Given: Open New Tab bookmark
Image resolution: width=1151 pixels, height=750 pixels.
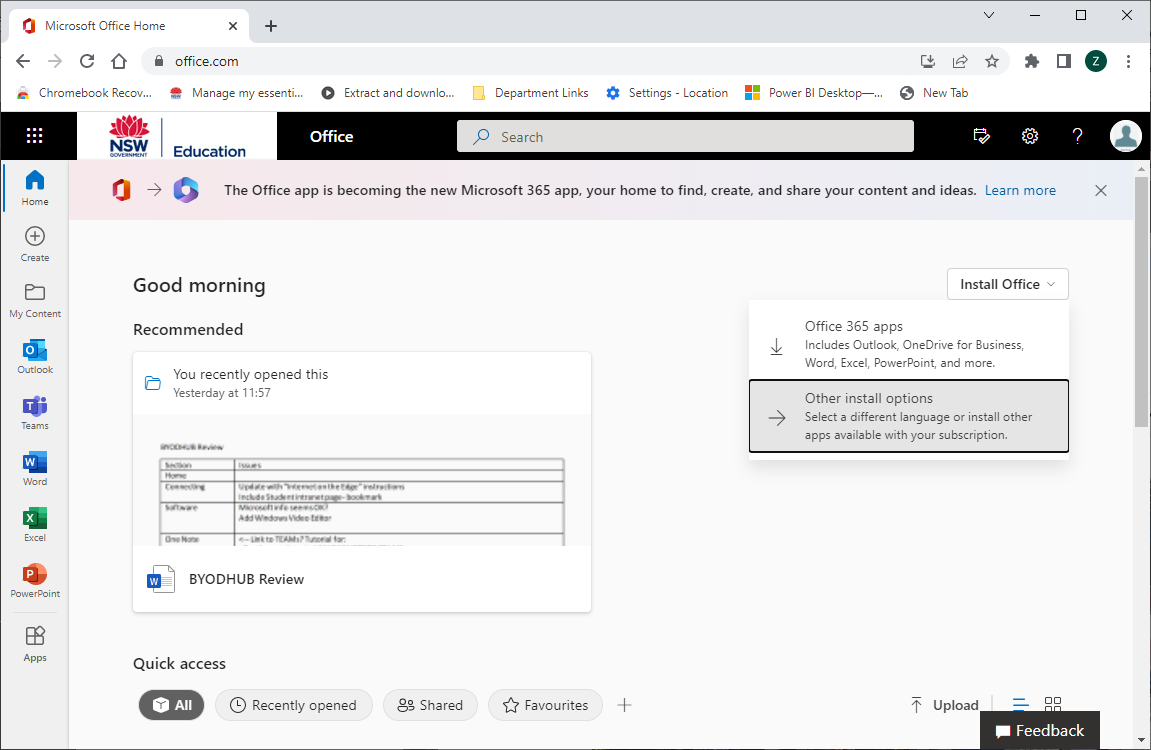Looking at the screenshot, I should click(934, 92).
